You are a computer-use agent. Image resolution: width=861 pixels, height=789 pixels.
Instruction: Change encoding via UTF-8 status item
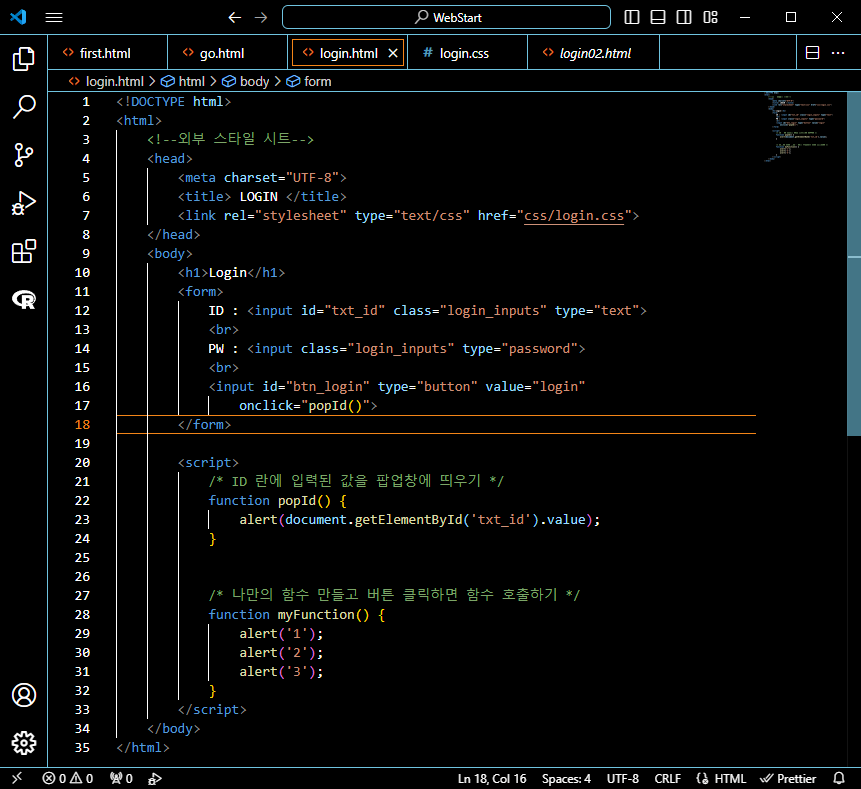(x=623, y=779)
